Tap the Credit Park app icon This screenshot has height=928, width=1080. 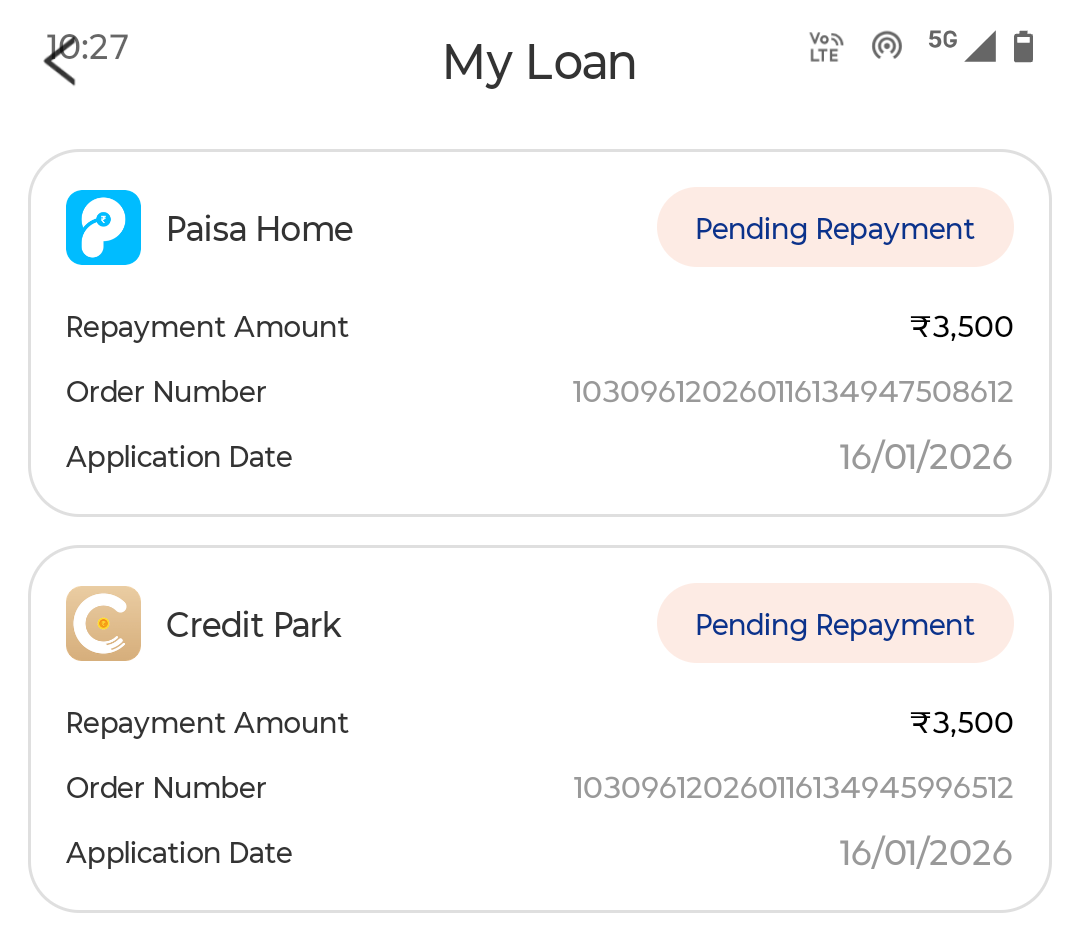point(103,624)
